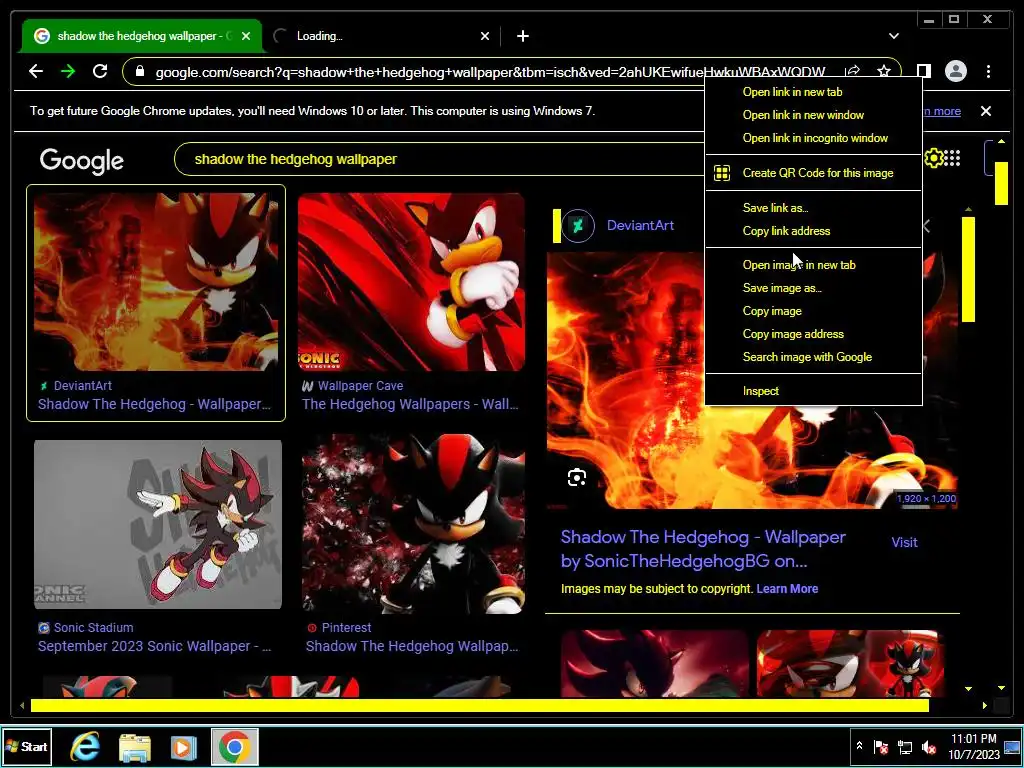Go forward using the green forward arrow

(68, 71)
